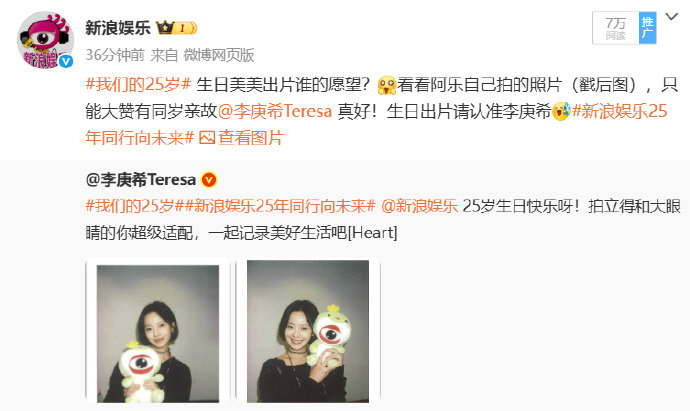Expand the post options chevron menu
This screenshot has width=690, height=411.
tap(672, 17)
